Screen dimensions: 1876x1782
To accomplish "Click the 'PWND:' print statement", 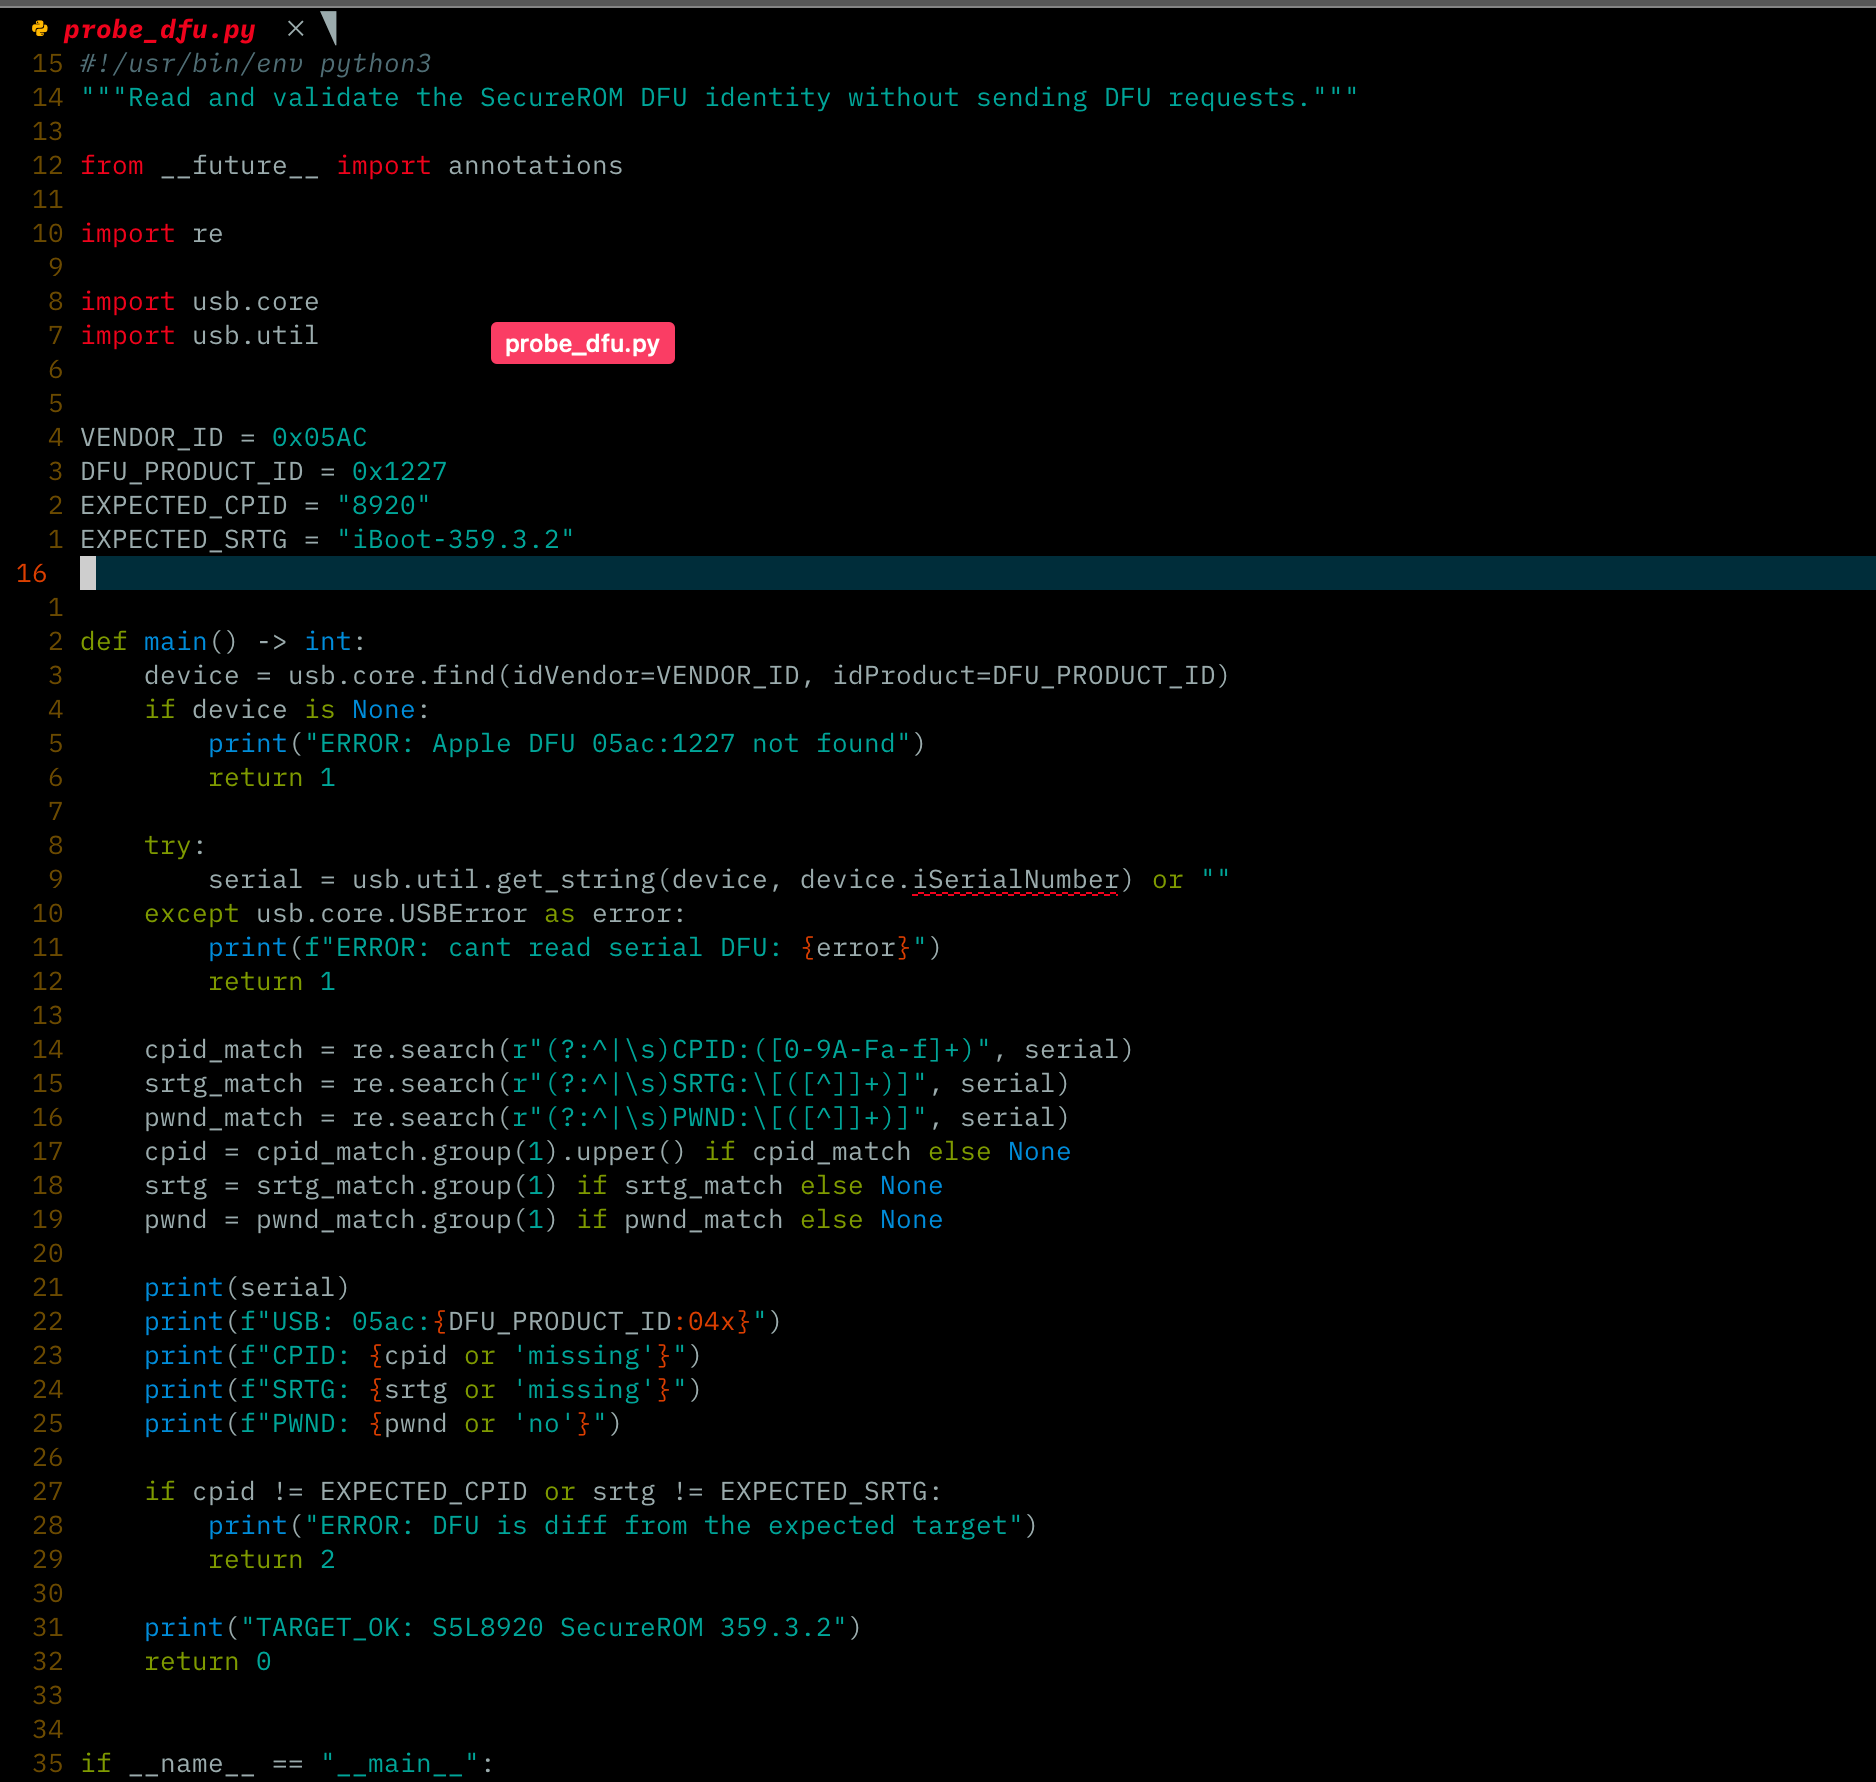I will (x=383, y=1424).
